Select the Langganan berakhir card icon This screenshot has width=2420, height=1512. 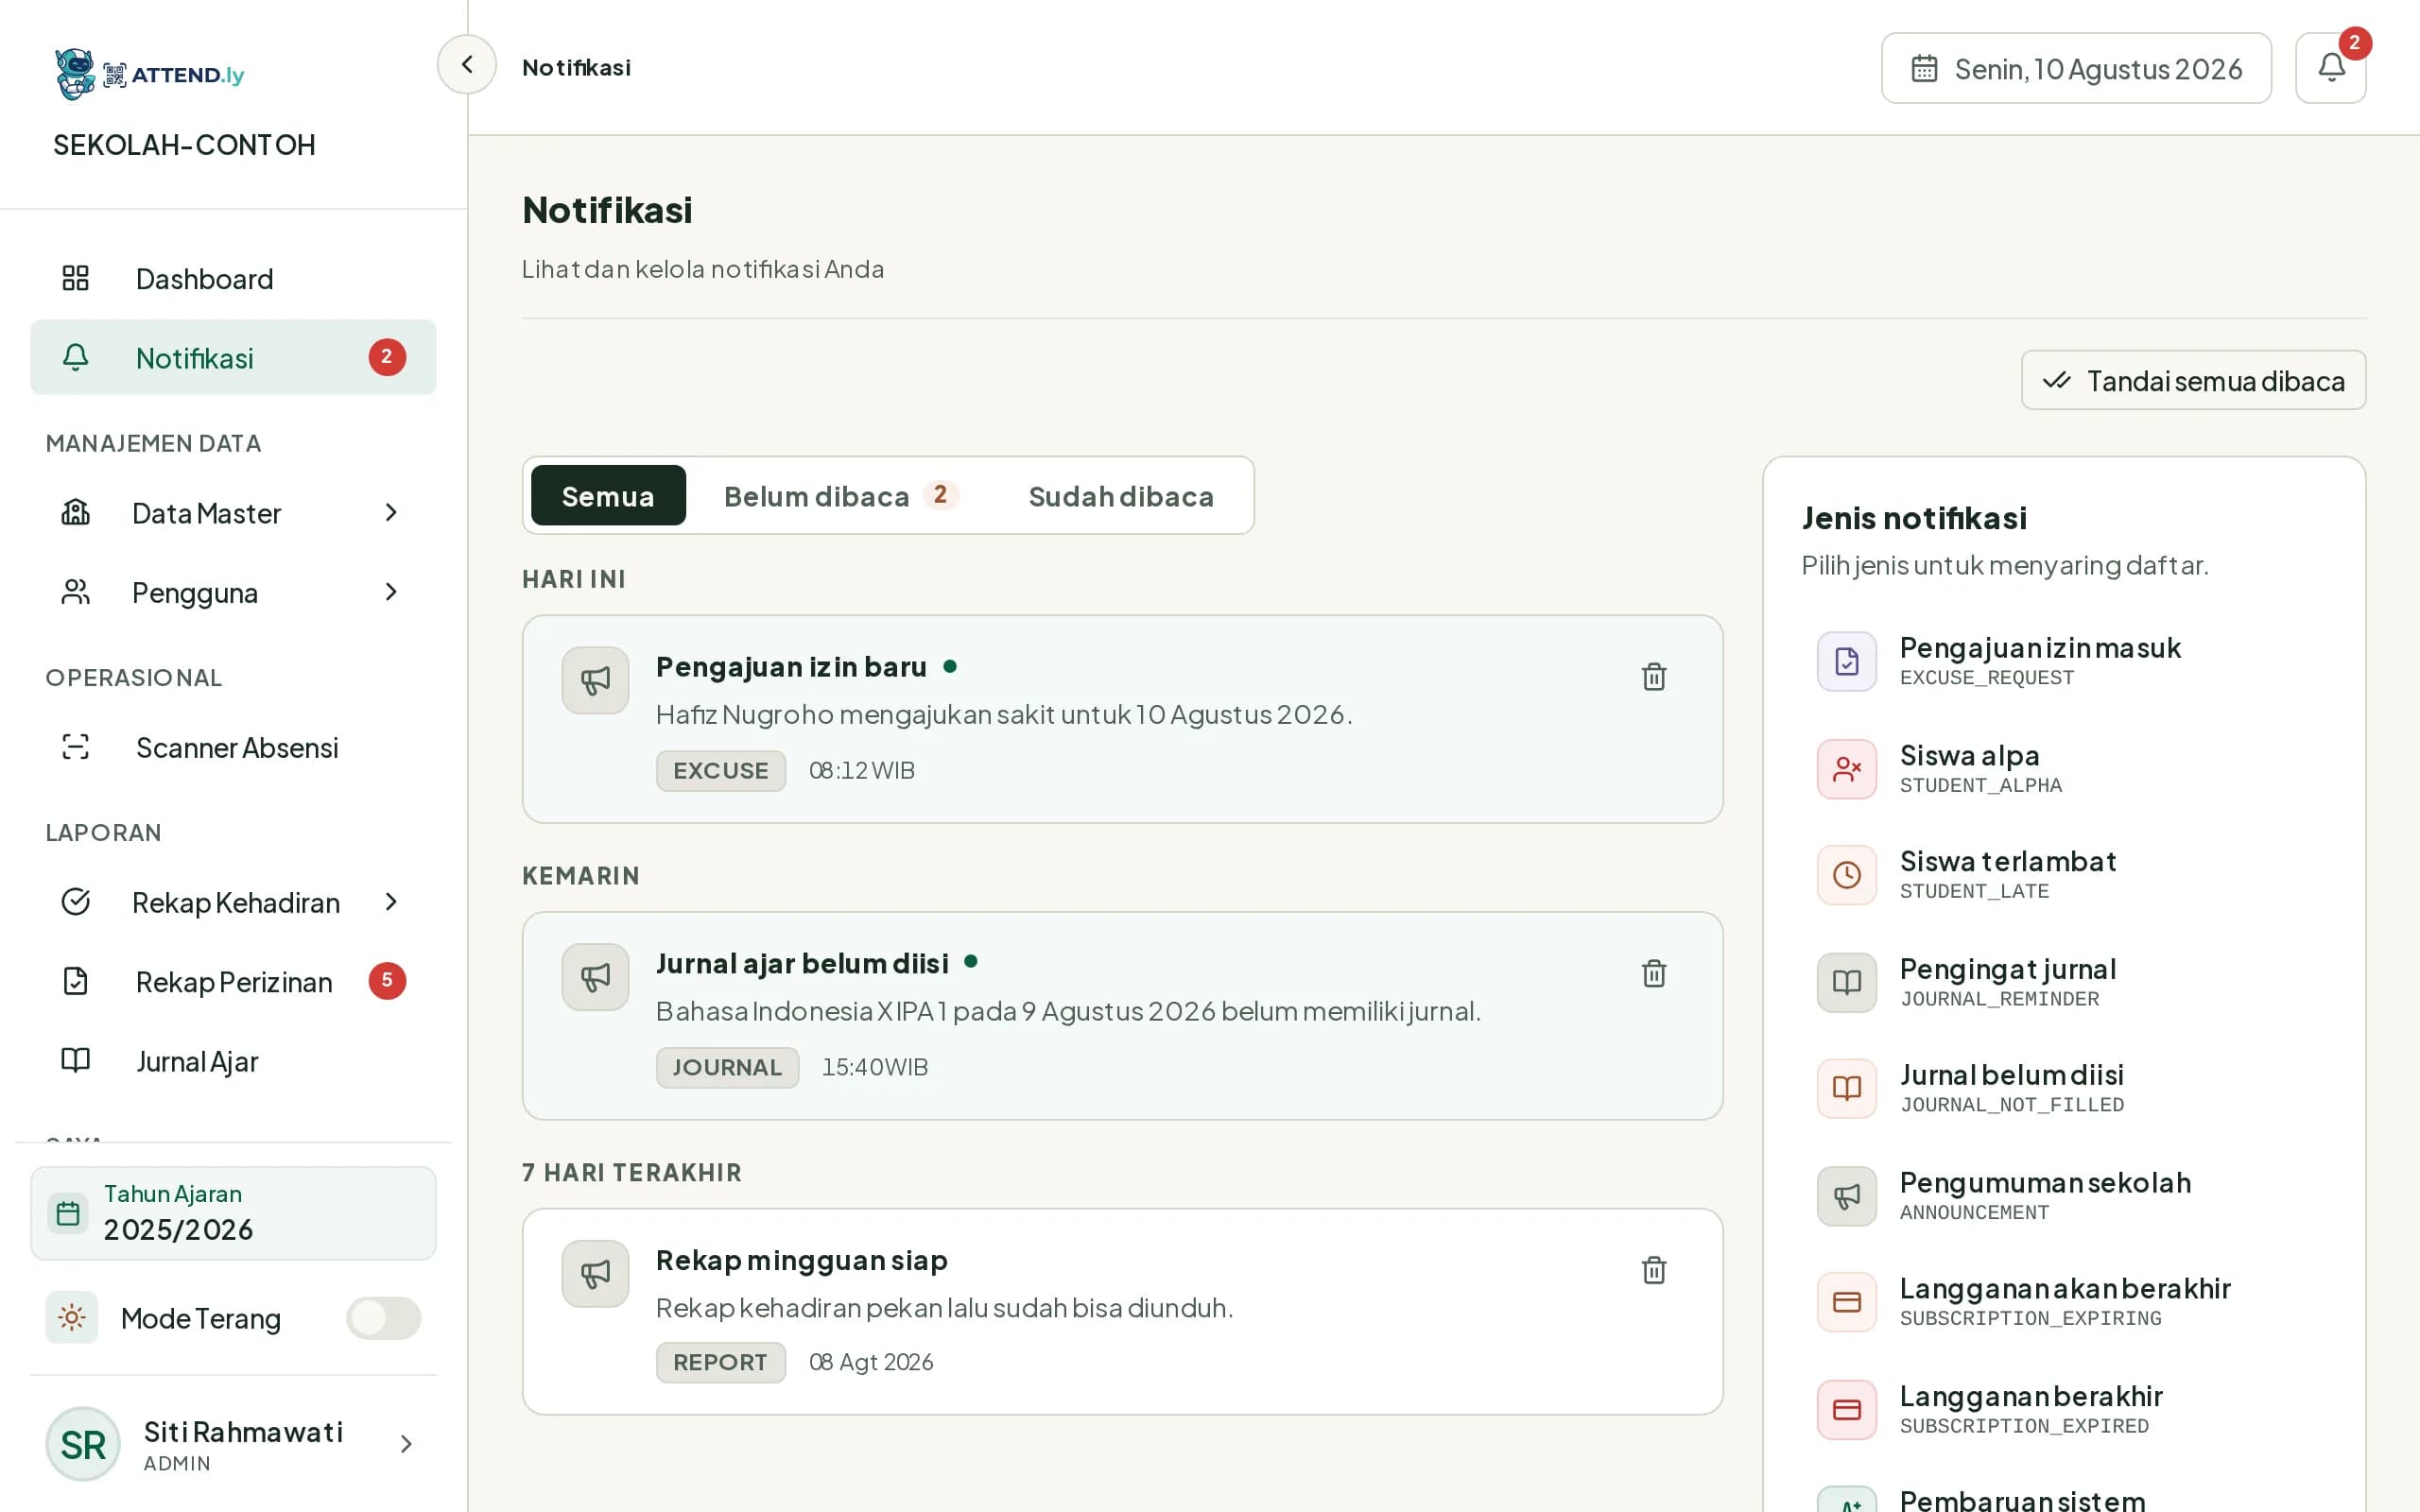point(1846,1410)
